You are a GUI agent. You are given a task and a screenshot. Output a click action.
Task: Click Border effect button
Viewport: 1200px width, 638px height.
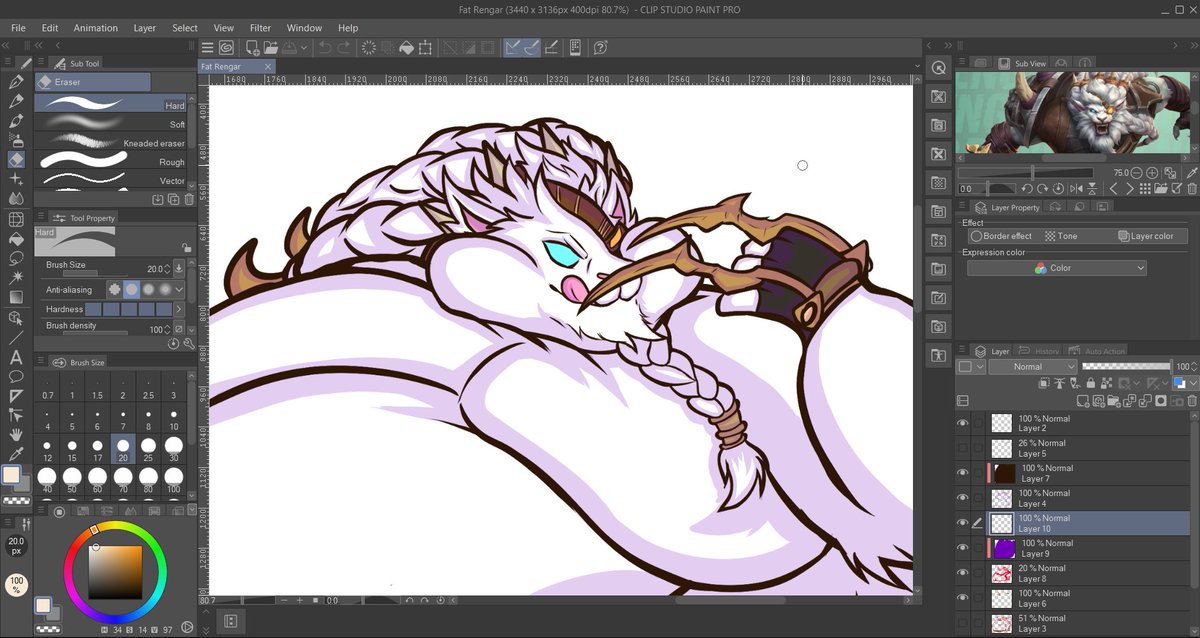pyautogui.click(x=1000, y=236)
